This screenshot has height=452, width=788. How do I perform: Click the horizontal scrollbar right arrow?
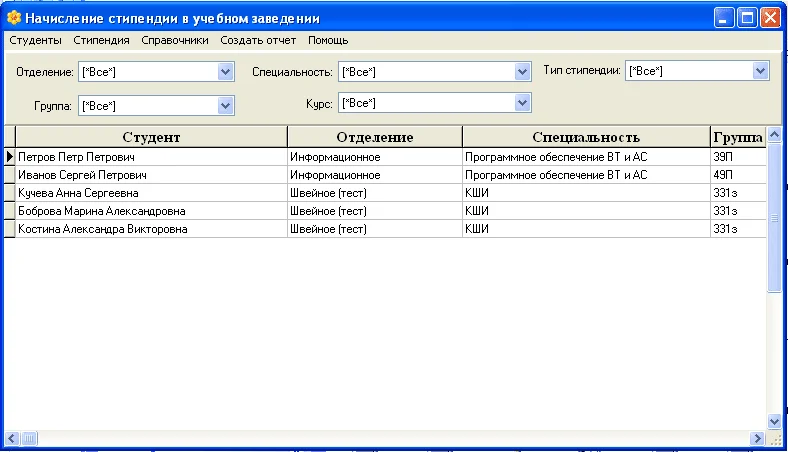(x=757, y=438)
